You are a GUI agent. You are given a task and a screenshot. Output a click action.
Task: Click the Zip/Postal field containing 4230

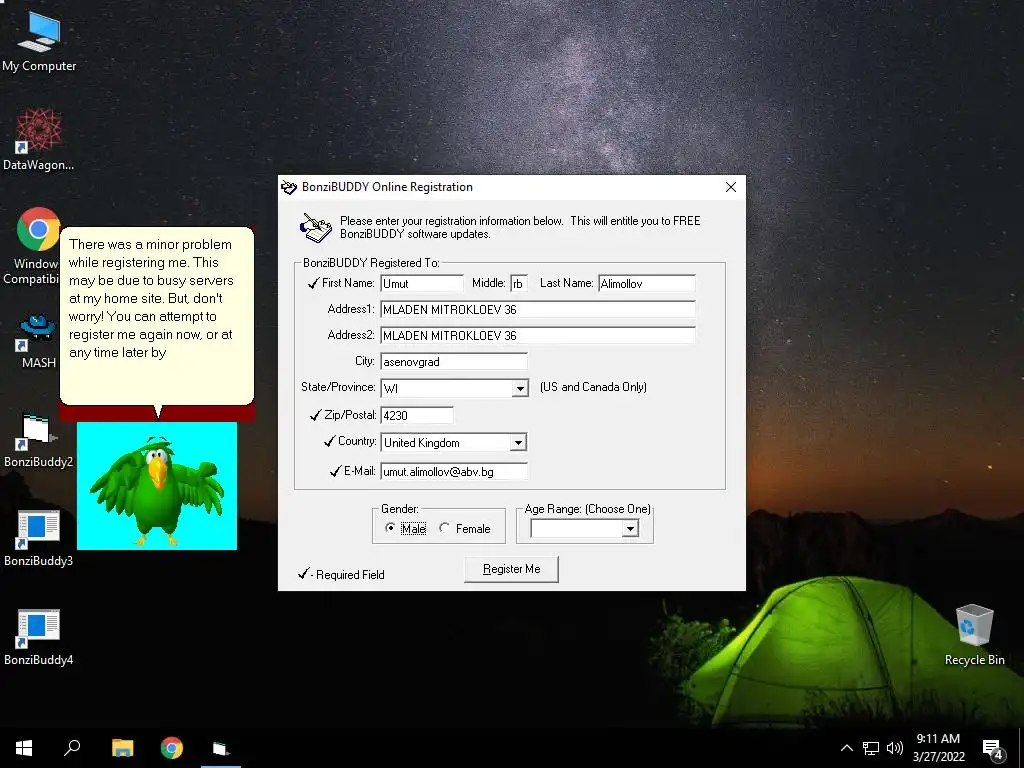[x=417, y=415]
